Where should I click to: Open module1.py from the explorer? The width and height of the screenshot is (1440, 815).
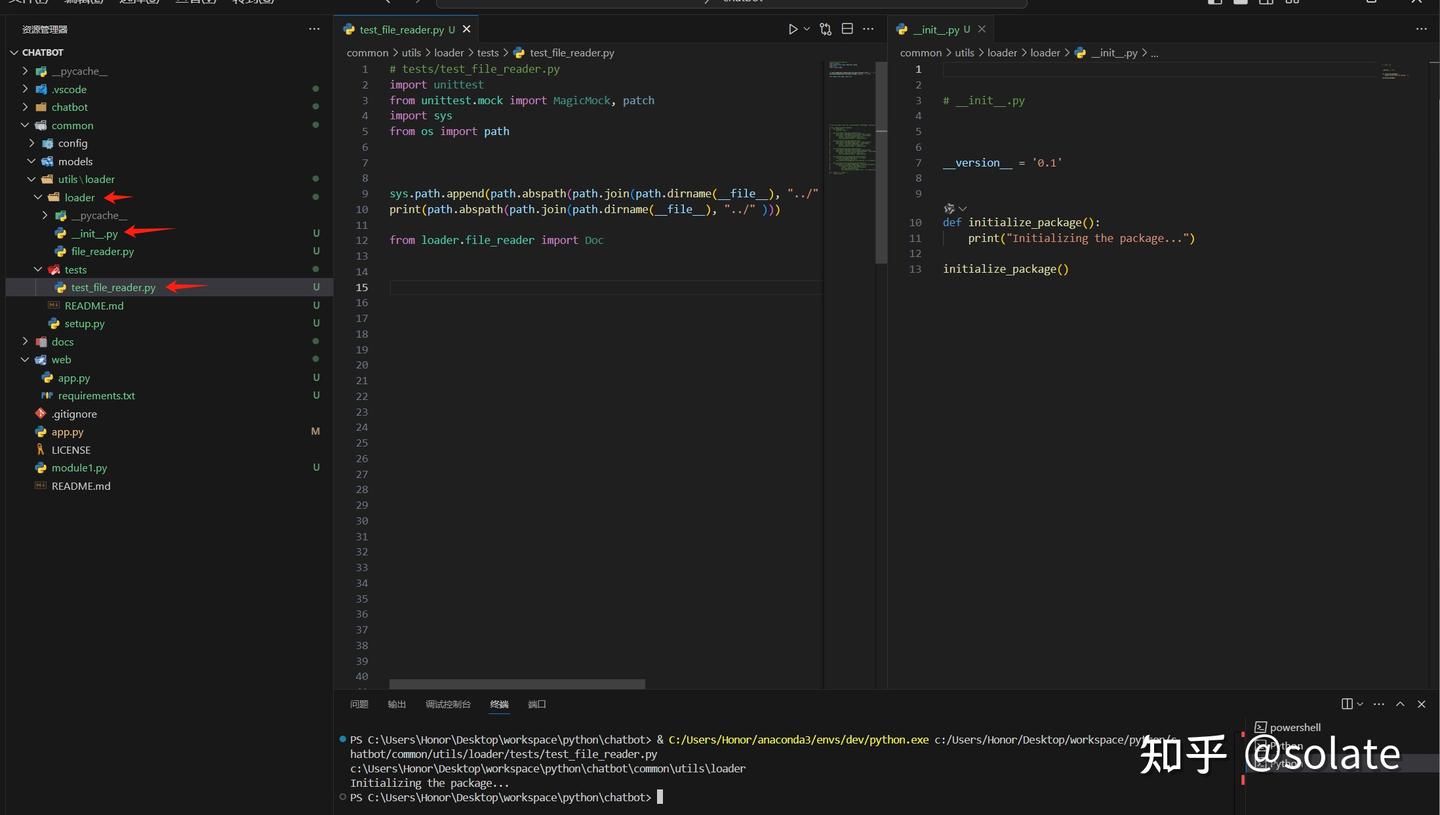[x=79, y=468]
